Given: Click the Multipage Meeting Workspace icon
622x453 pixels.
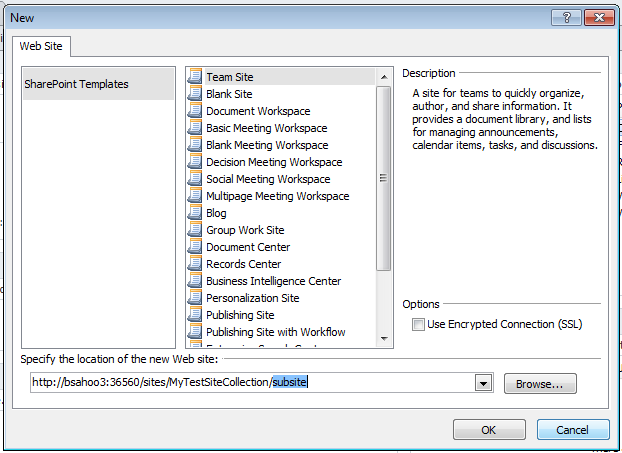Looking at the screenshot, I should [x=195, y=196].
